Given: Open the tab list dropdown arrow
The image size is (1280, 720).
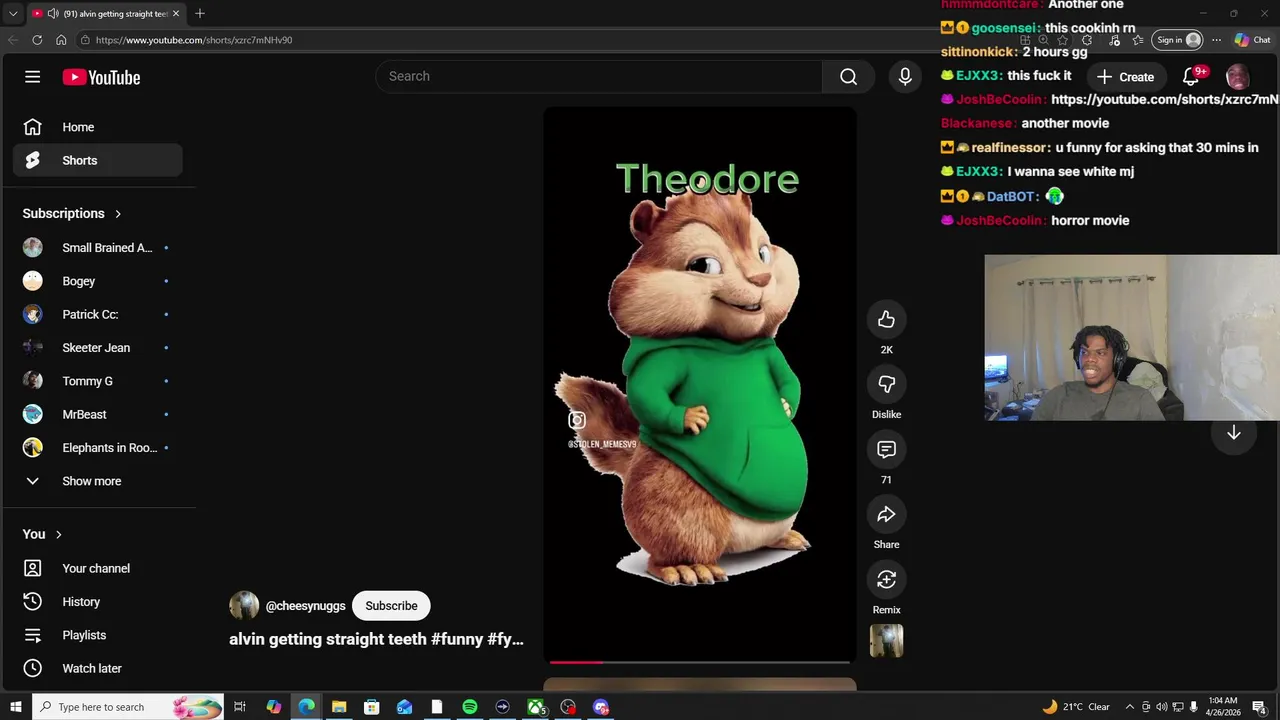Looking at the screenshot, I should coord(13,13).
